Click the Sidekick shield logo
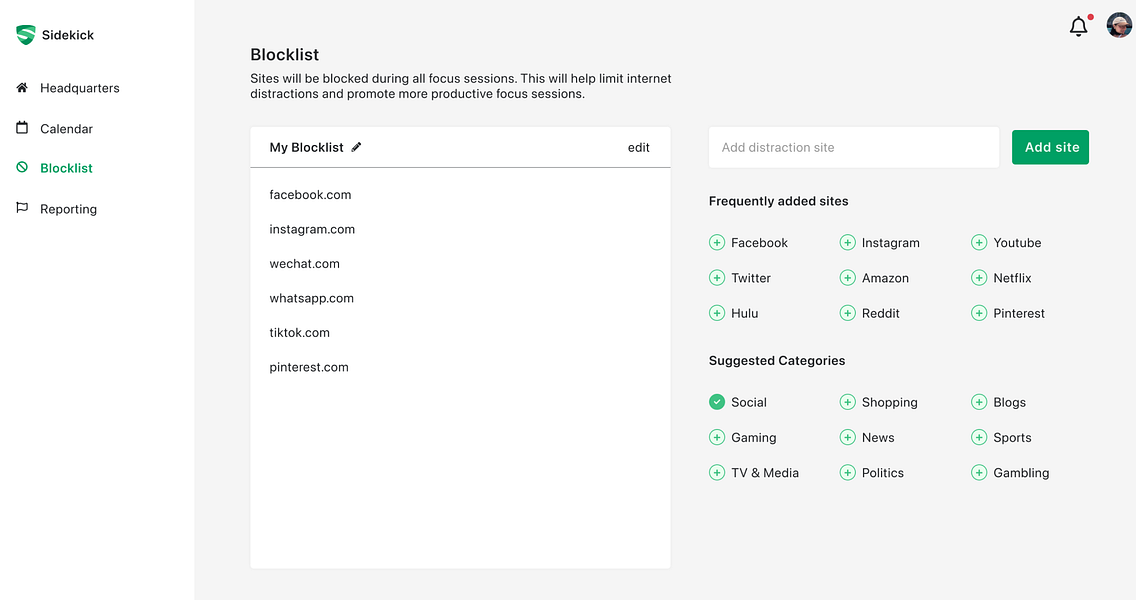This screenshot has height=600, width=1136. (x=25, y=35)
